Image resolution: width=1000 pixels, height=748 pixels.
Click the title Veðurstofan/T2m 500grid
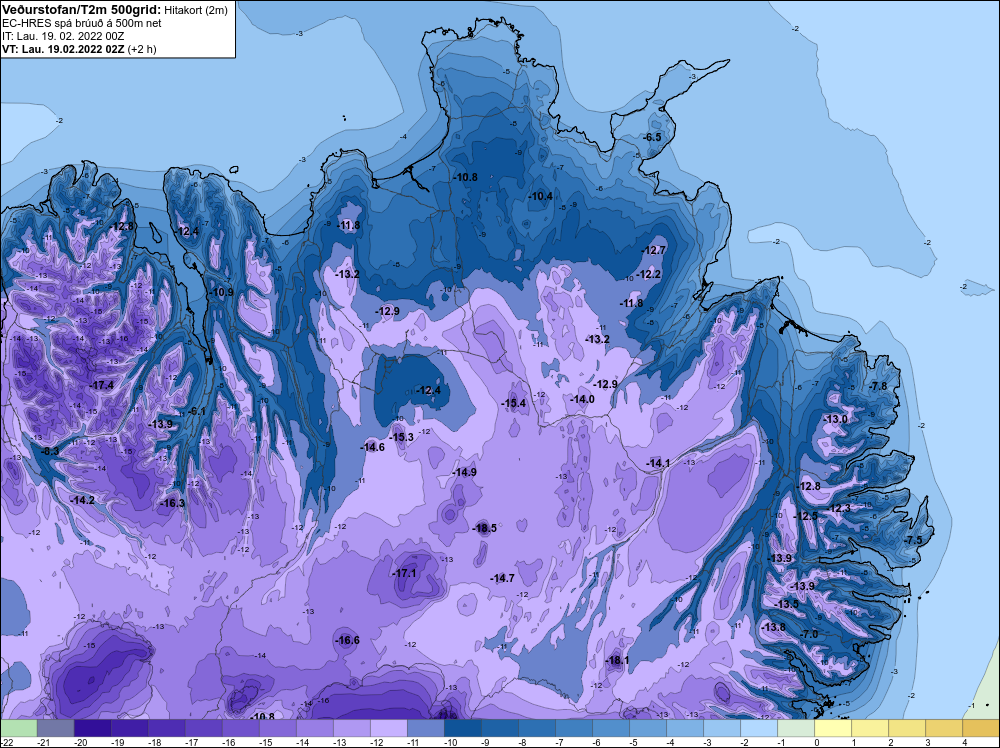[x=82, y=9]
